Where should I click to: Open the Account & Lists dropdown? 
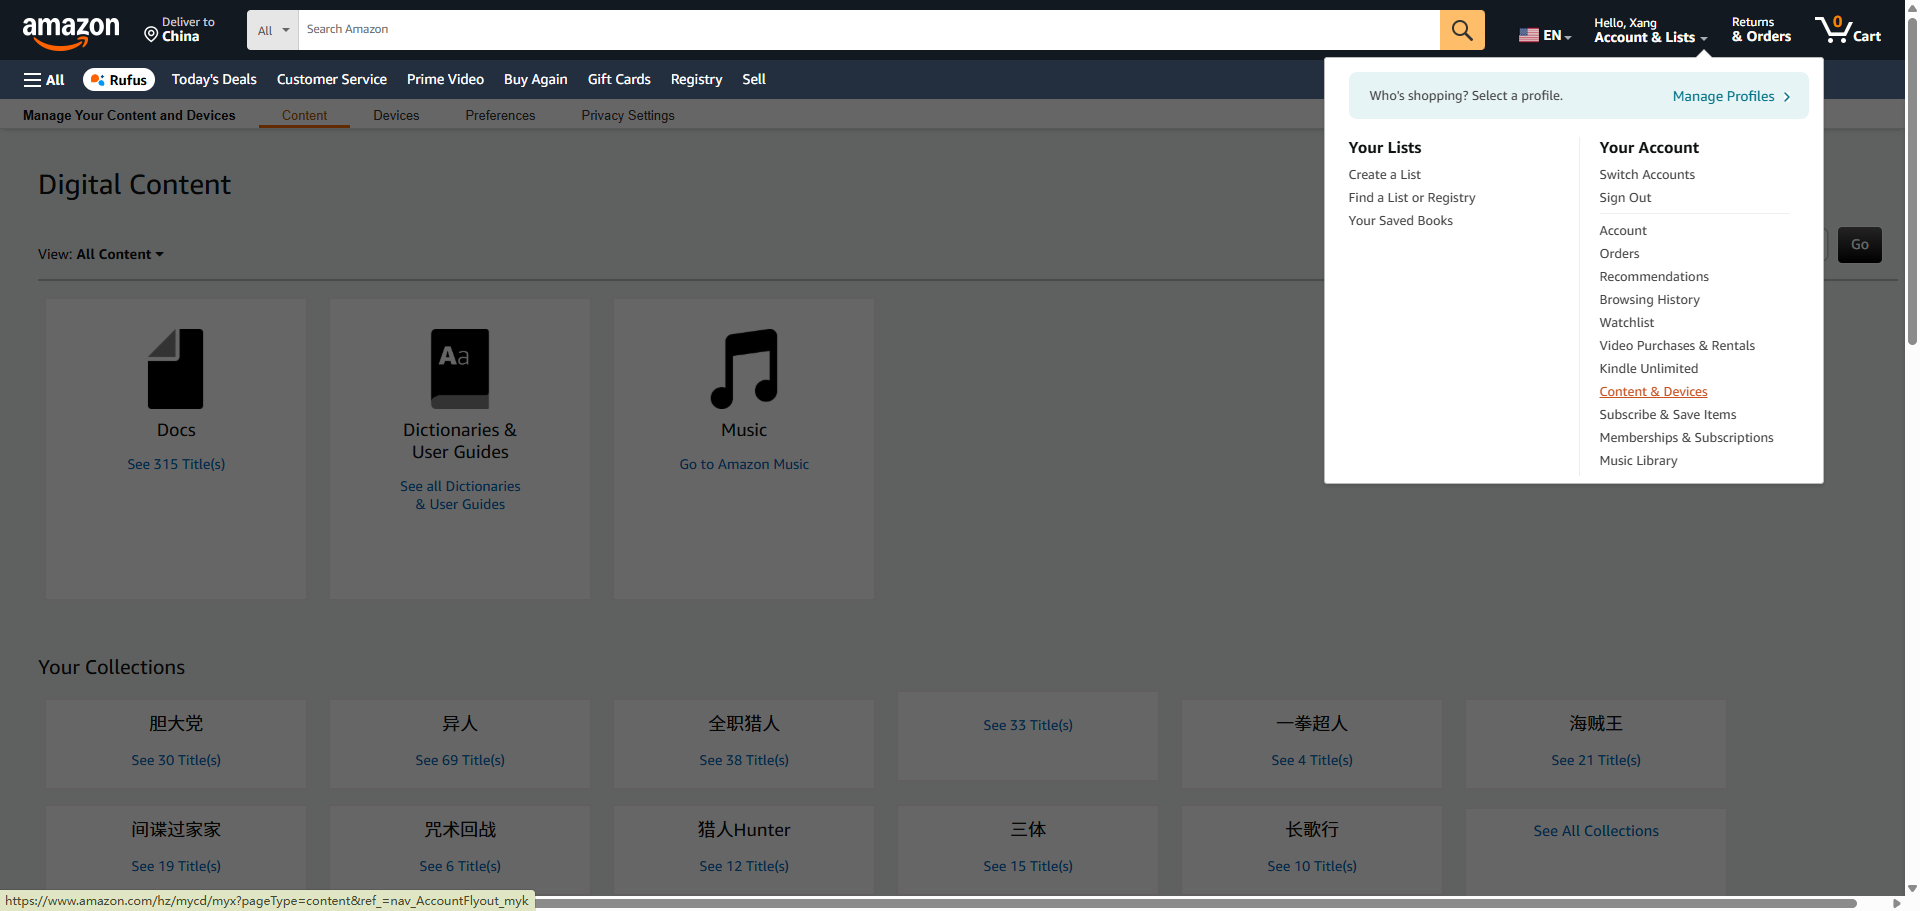[x=1650, y=30]
